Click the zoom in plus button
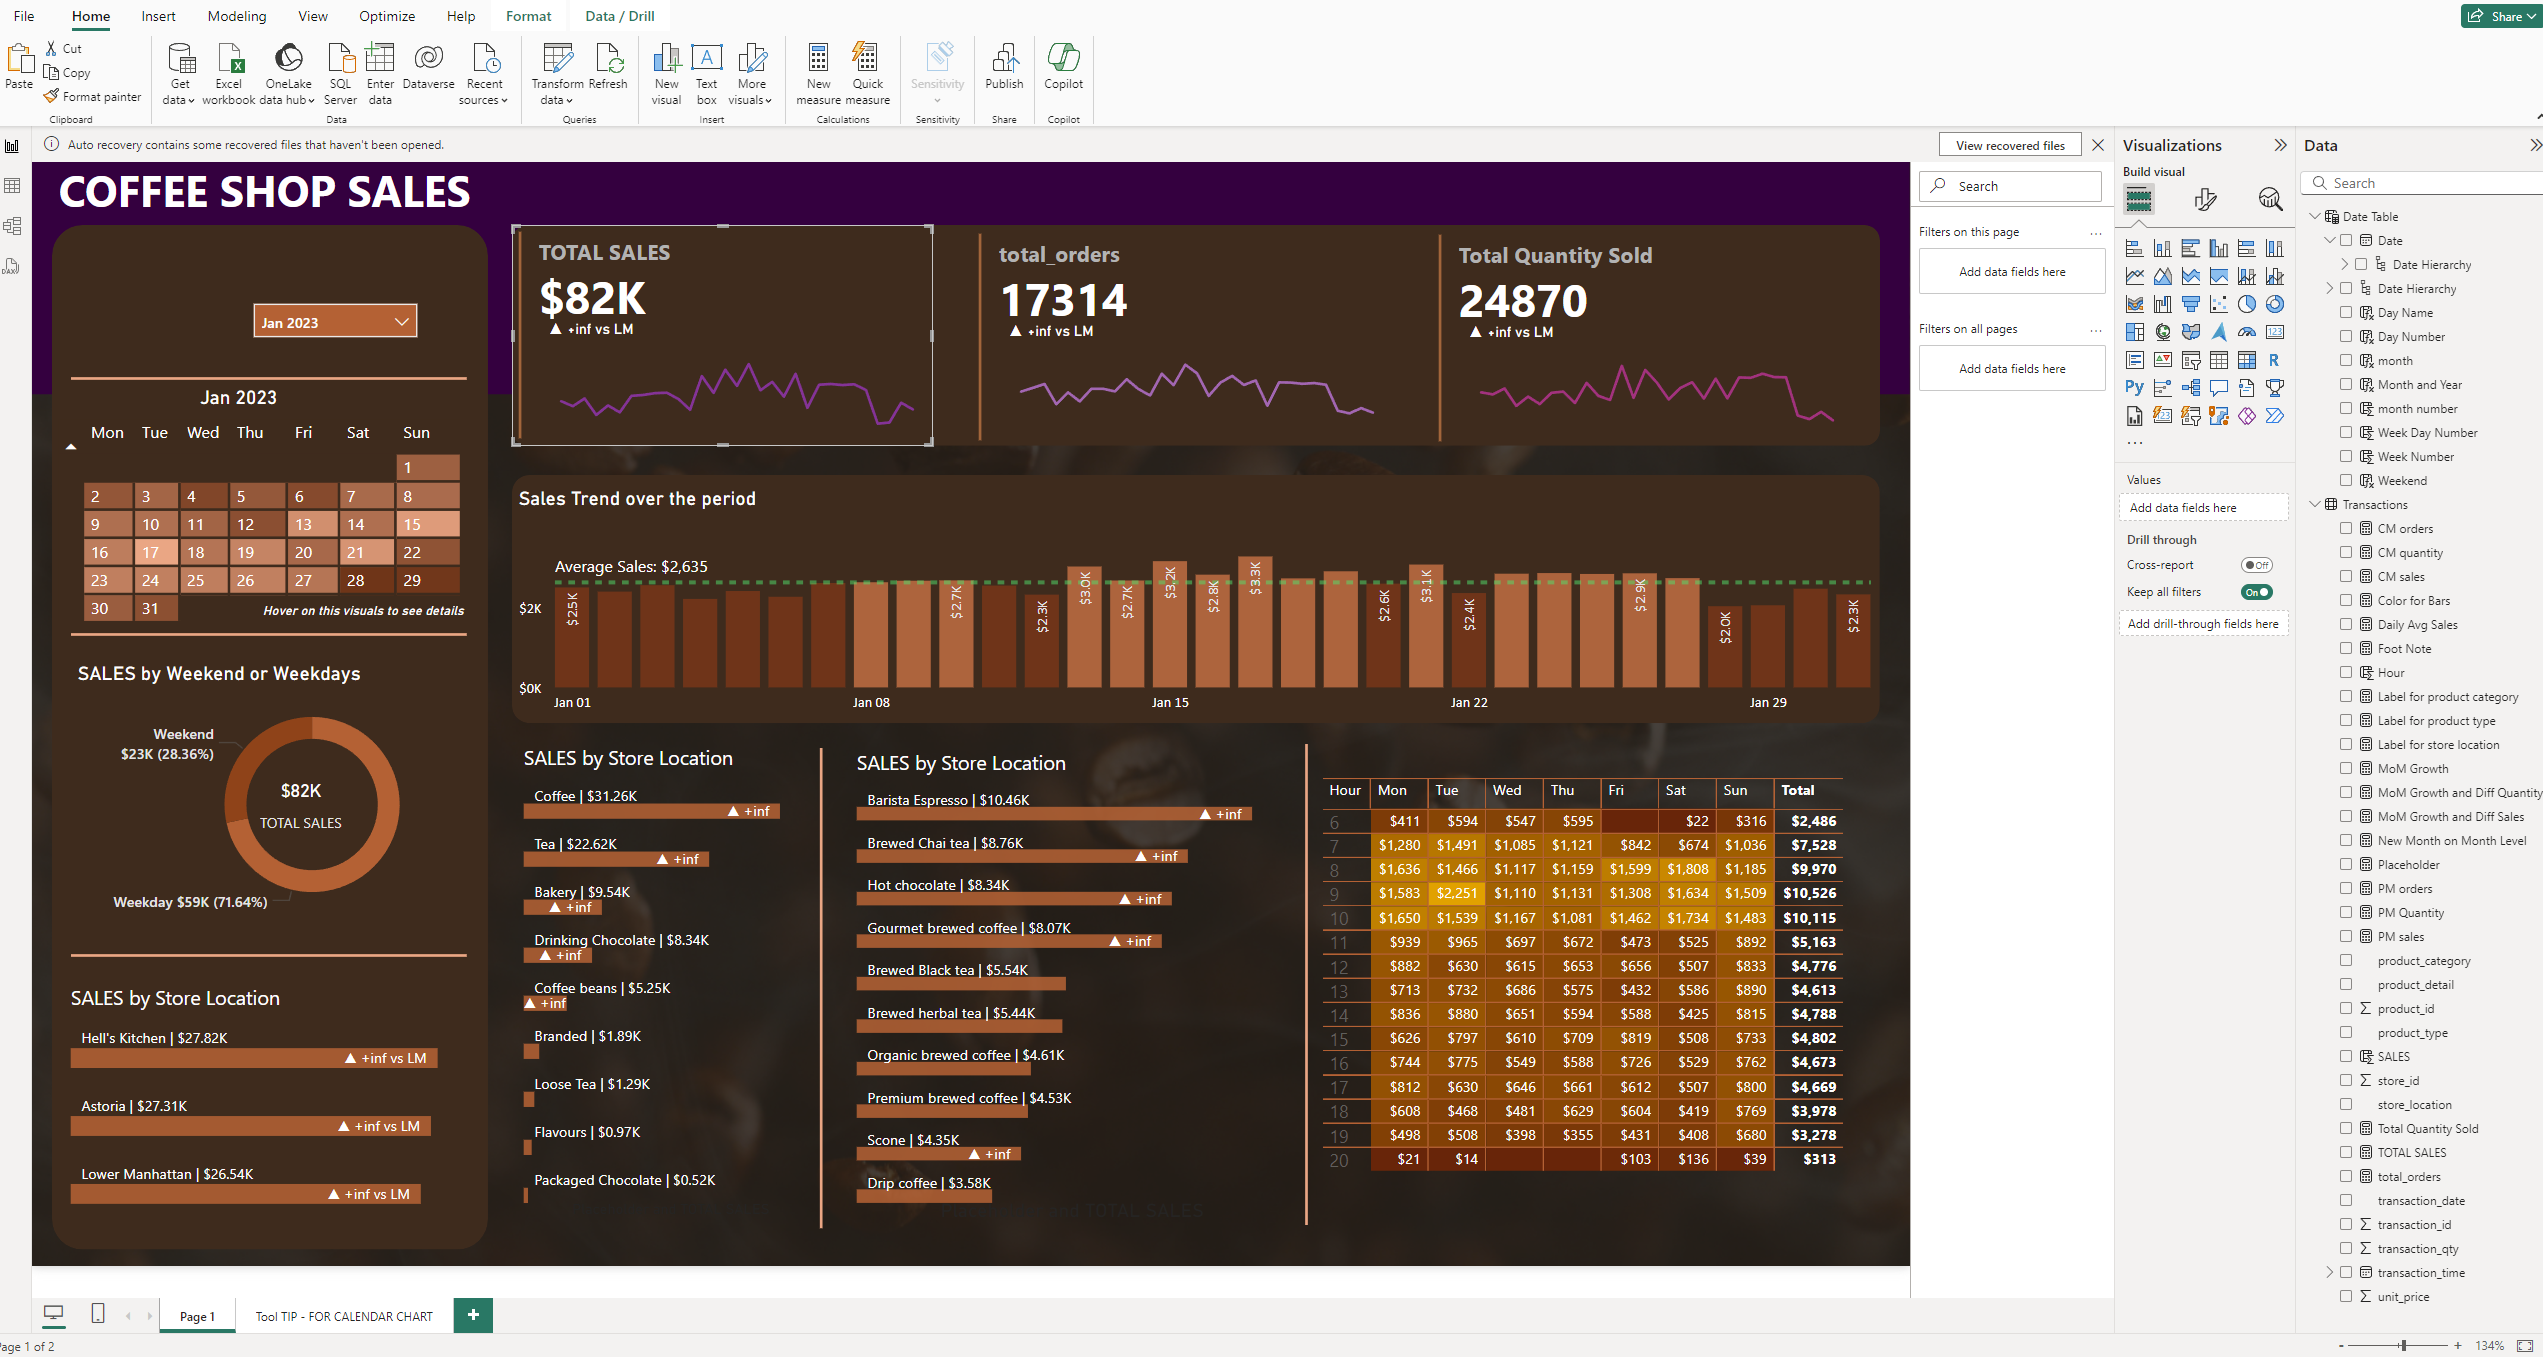 coord(2458,1345)
